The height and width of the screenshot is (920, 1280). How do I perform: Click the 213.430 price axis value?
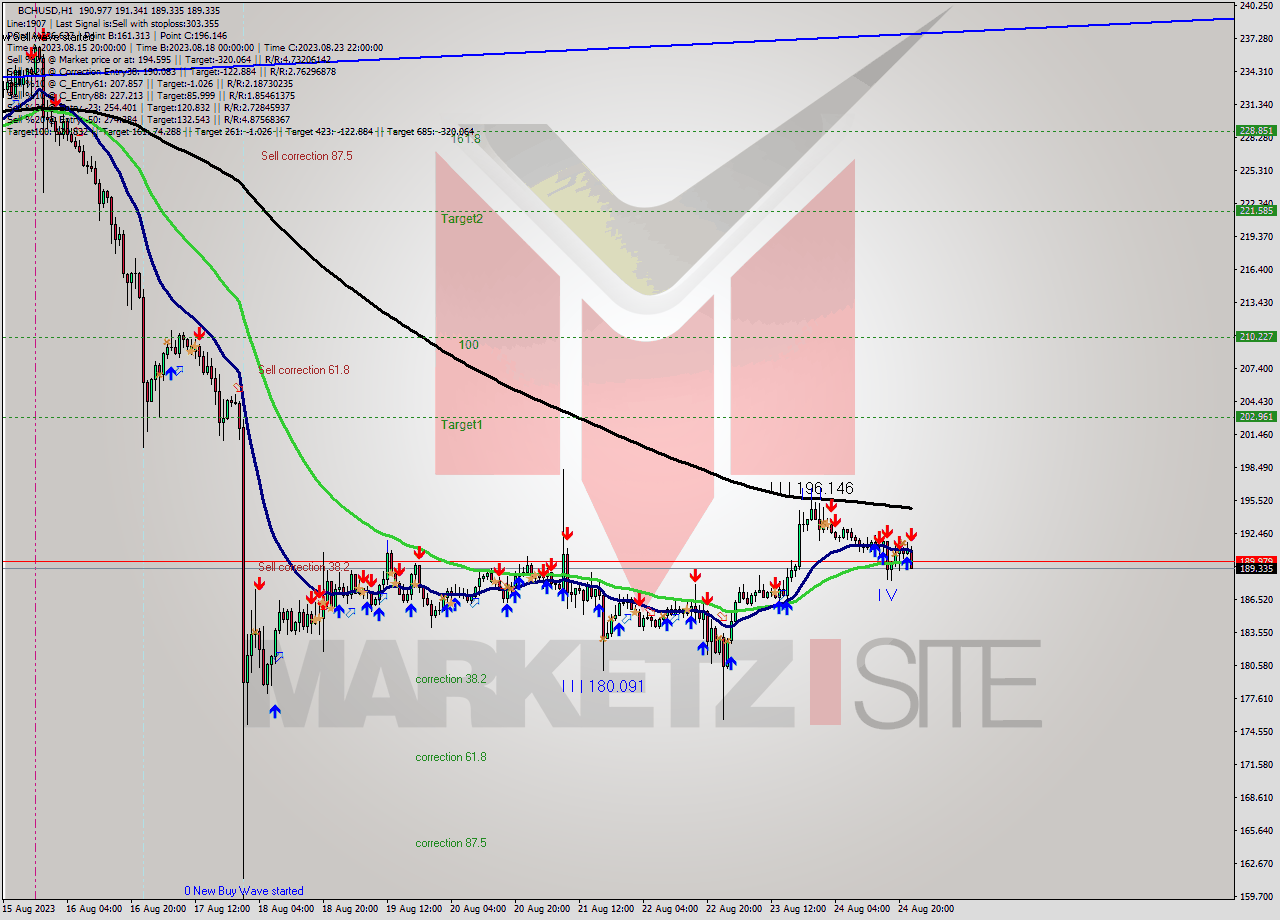[x=1256, y=303]
